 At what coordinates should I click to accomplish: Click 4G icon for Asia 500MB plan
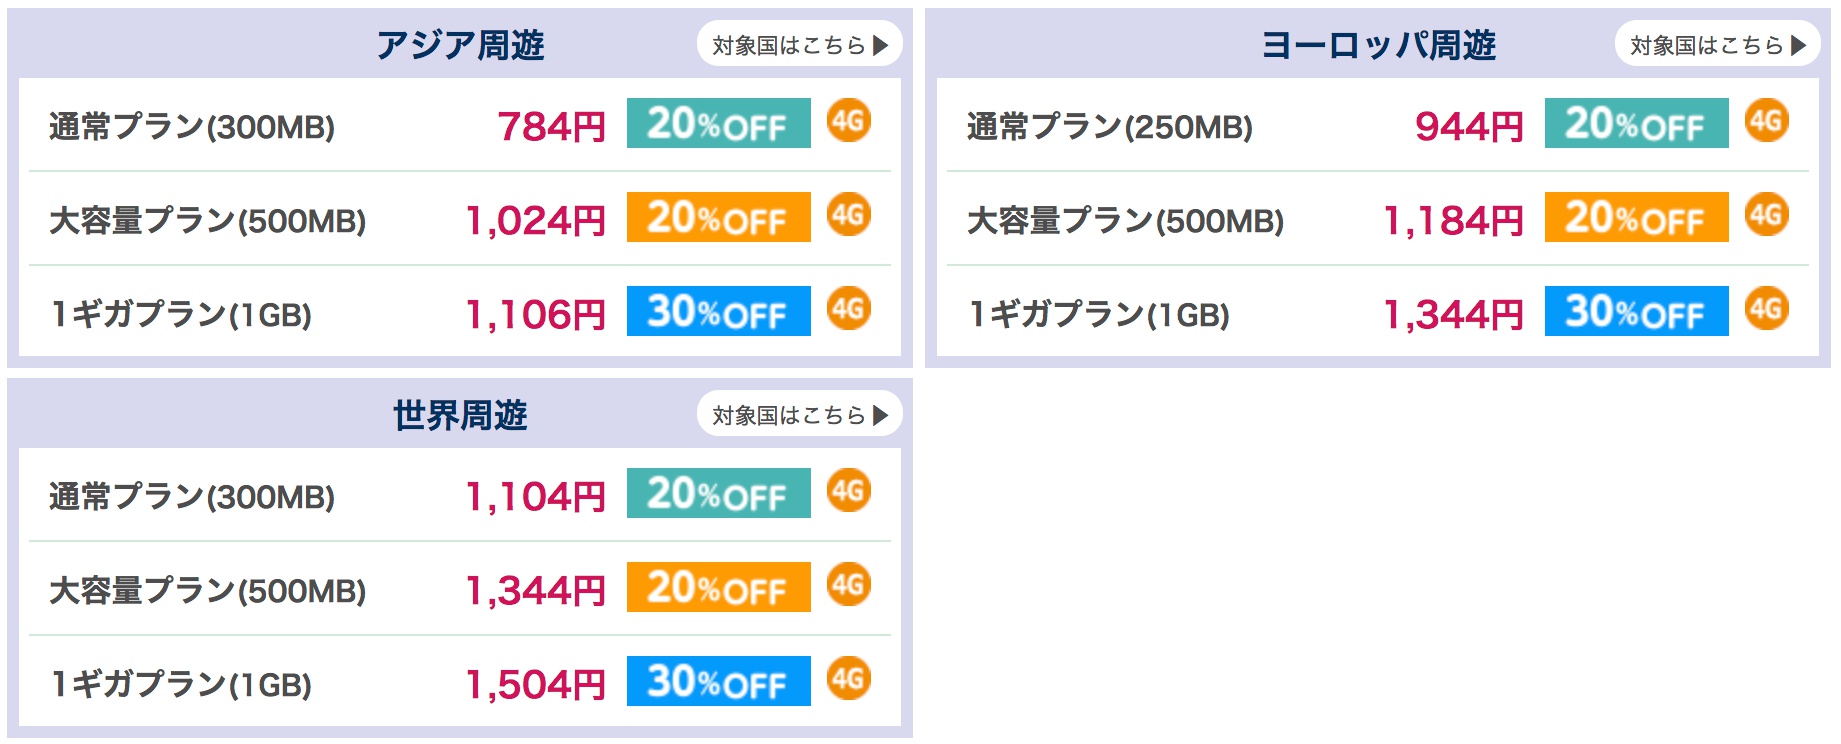(x=849, y=215)
